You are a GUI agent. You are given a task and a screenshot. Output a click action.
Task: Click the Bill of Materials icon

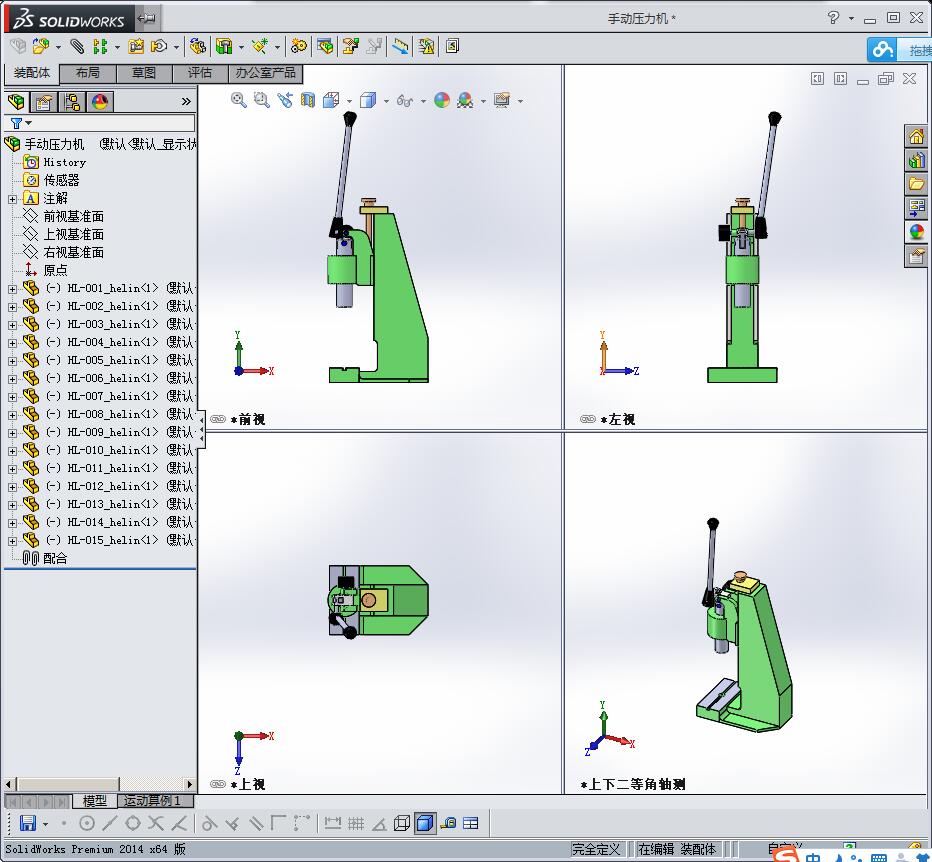325,46
